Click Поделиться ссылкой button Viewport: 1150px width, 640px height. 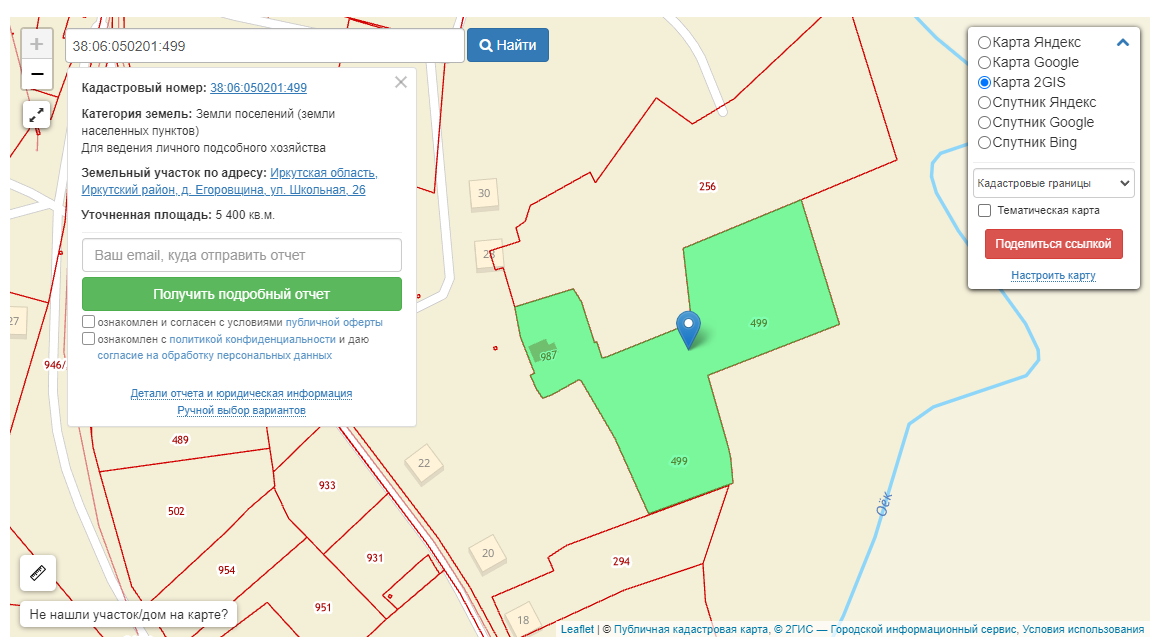(1053, 244)
